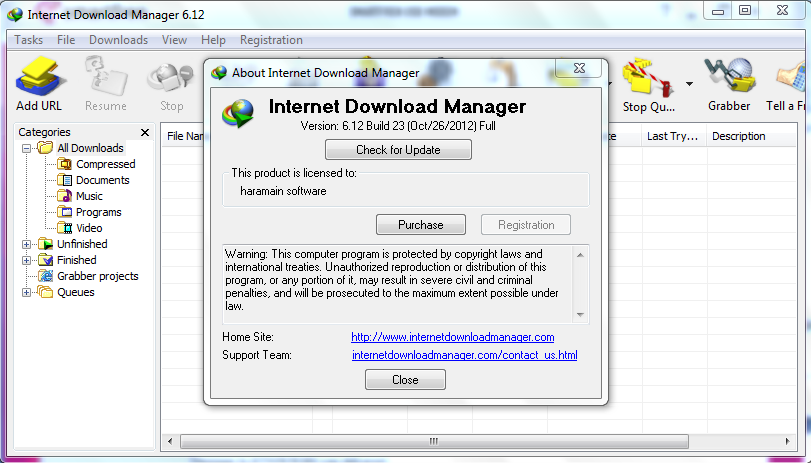Click 'haramain software' licensee text

283,191
